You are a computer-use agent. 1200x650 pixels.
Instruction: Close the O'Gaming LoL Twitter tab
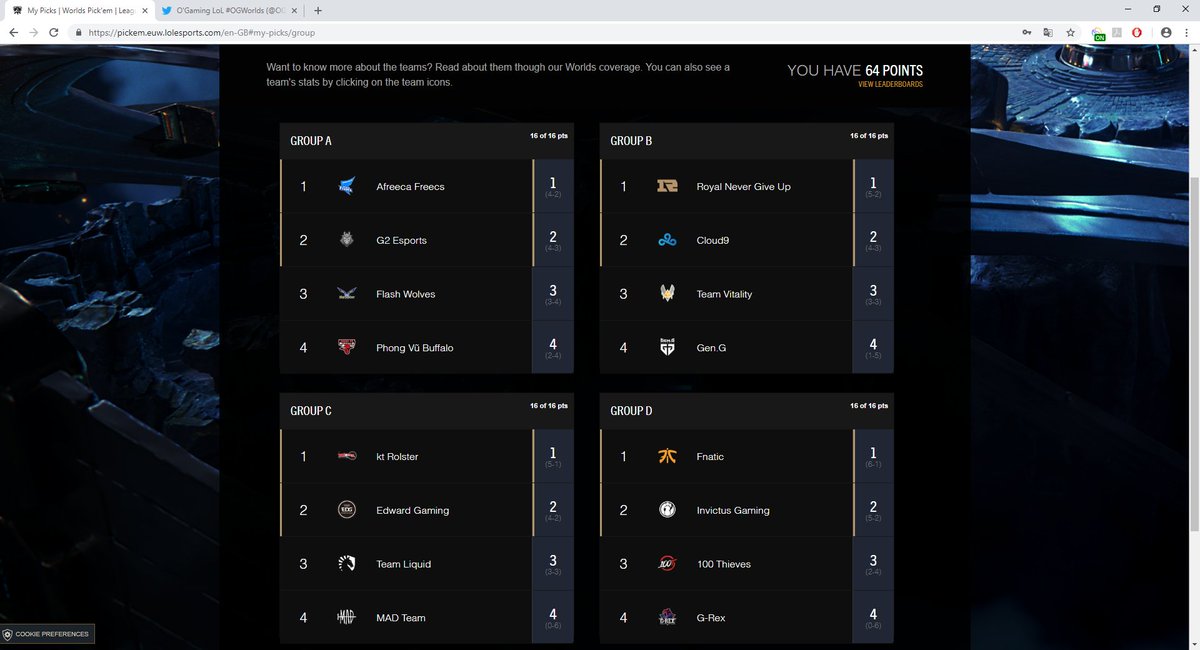point(293,10)
